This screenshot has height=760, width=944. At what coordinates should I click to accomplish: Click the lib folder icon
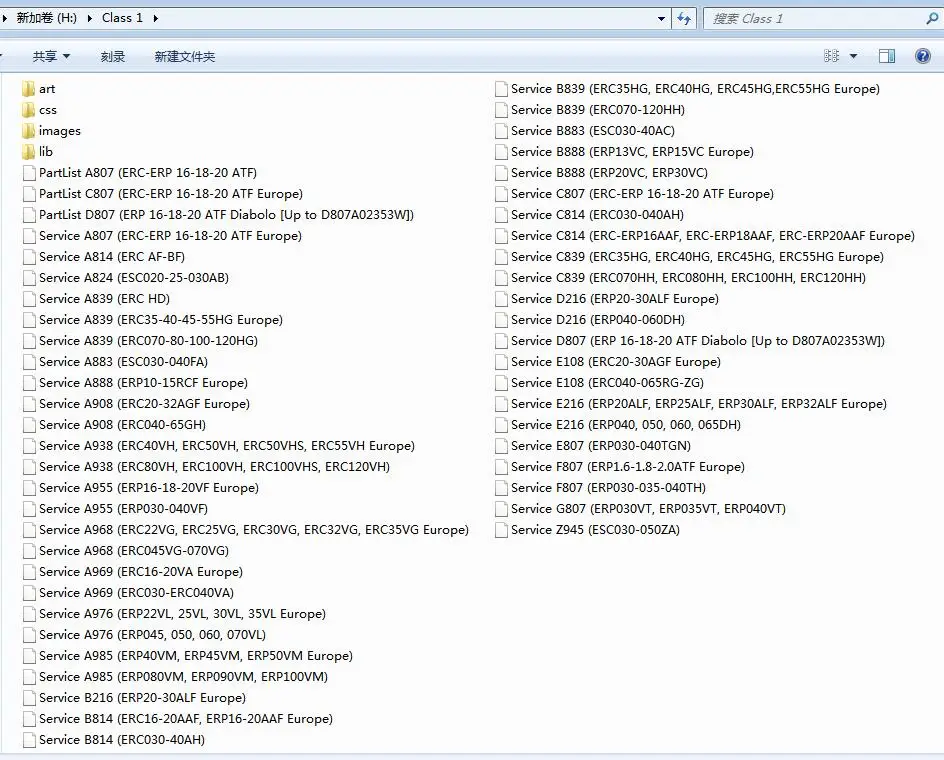[28, 152]
